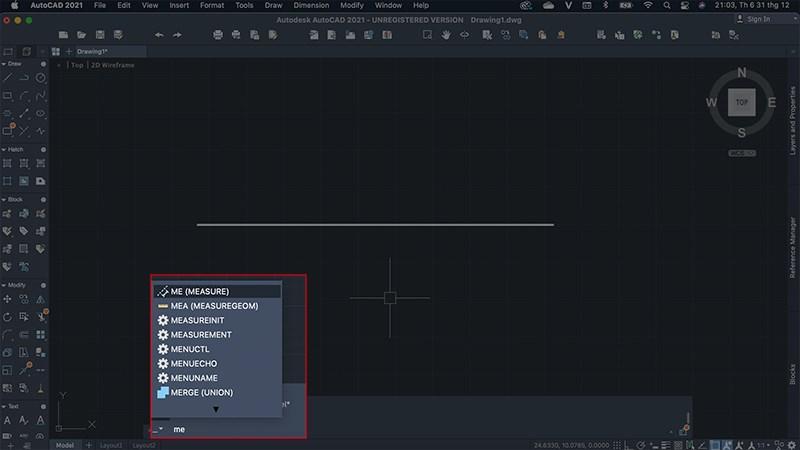Image resolution: width=800 pixels, height=450 pixels.
Task: Select the Move tool in Modify panel
Action: (8, 299)
